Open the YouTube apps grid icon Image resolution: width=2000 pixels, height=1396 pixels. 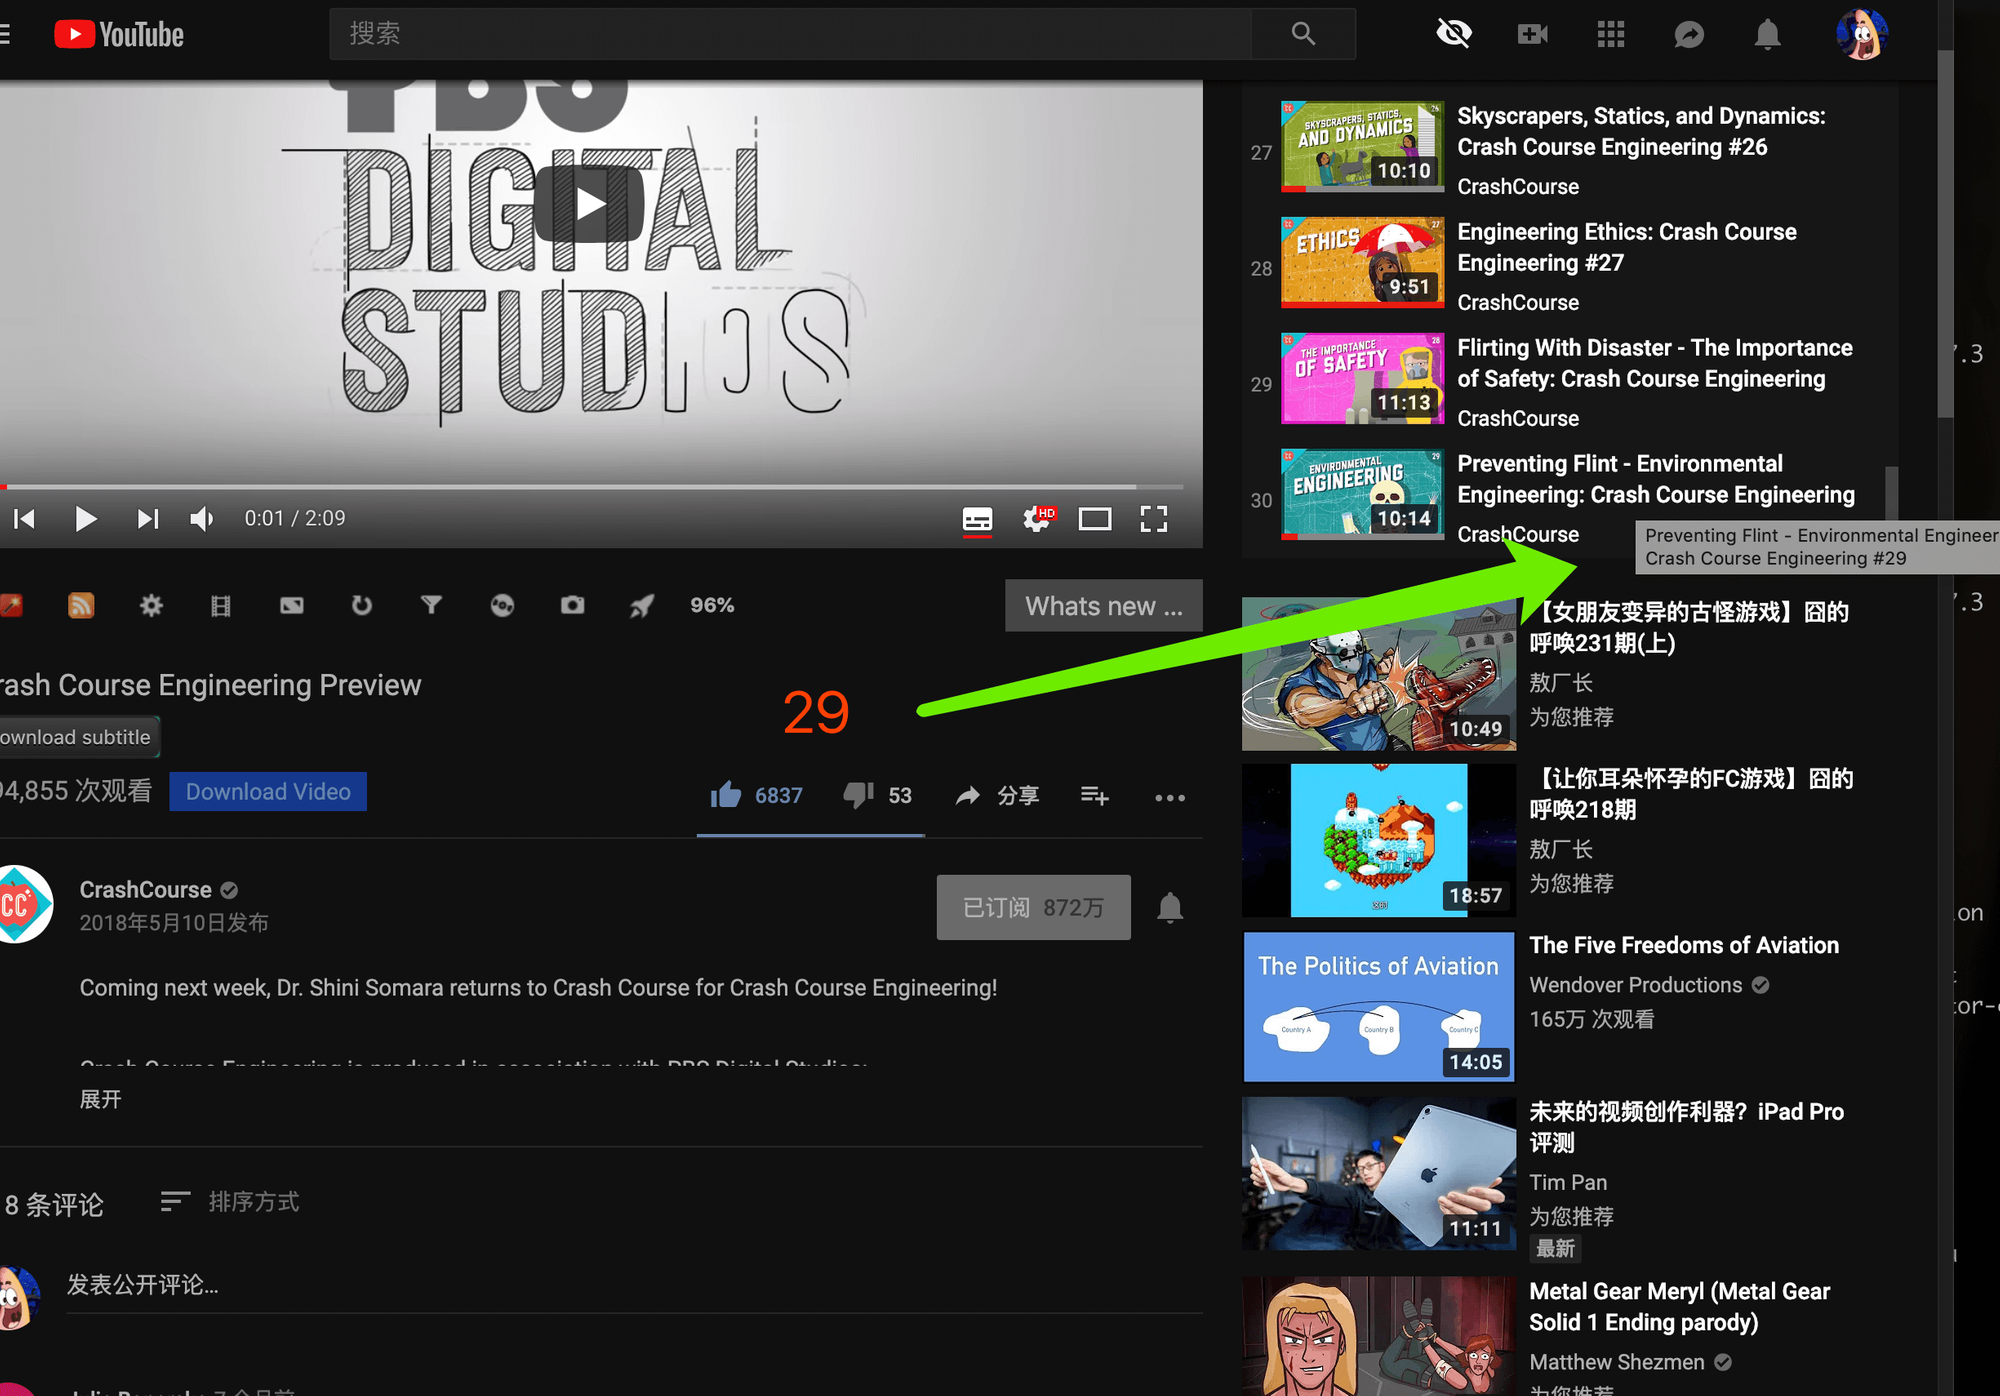1610,34
